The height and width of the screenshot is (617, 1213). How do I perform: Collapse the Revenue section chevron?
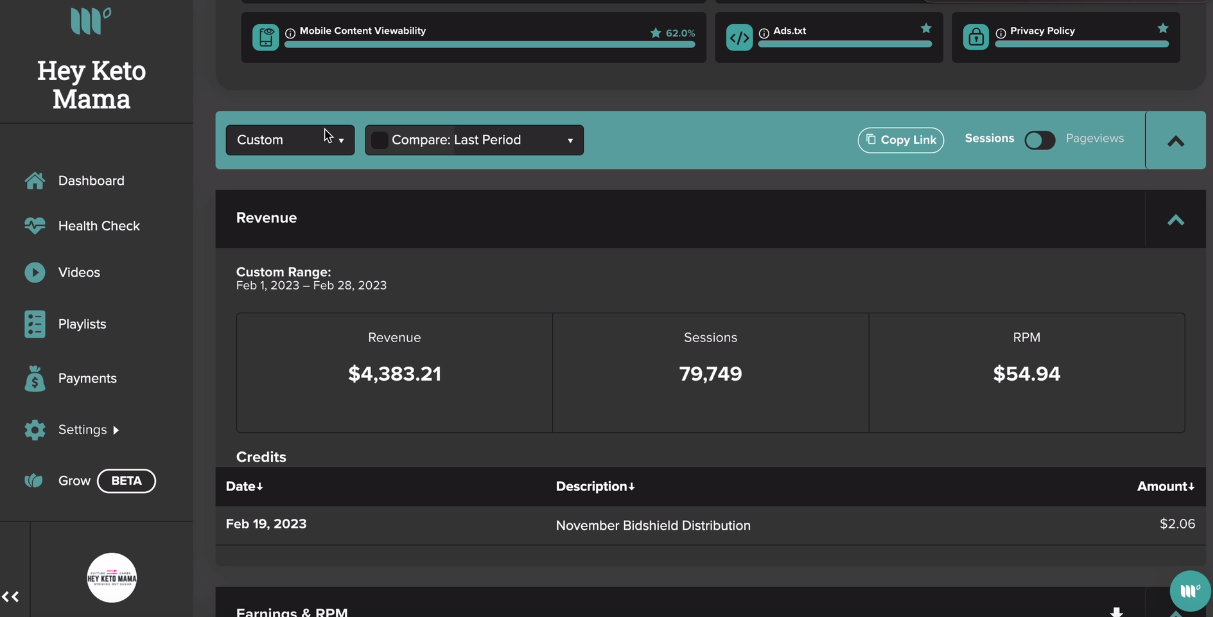[x=1176, y=220]
